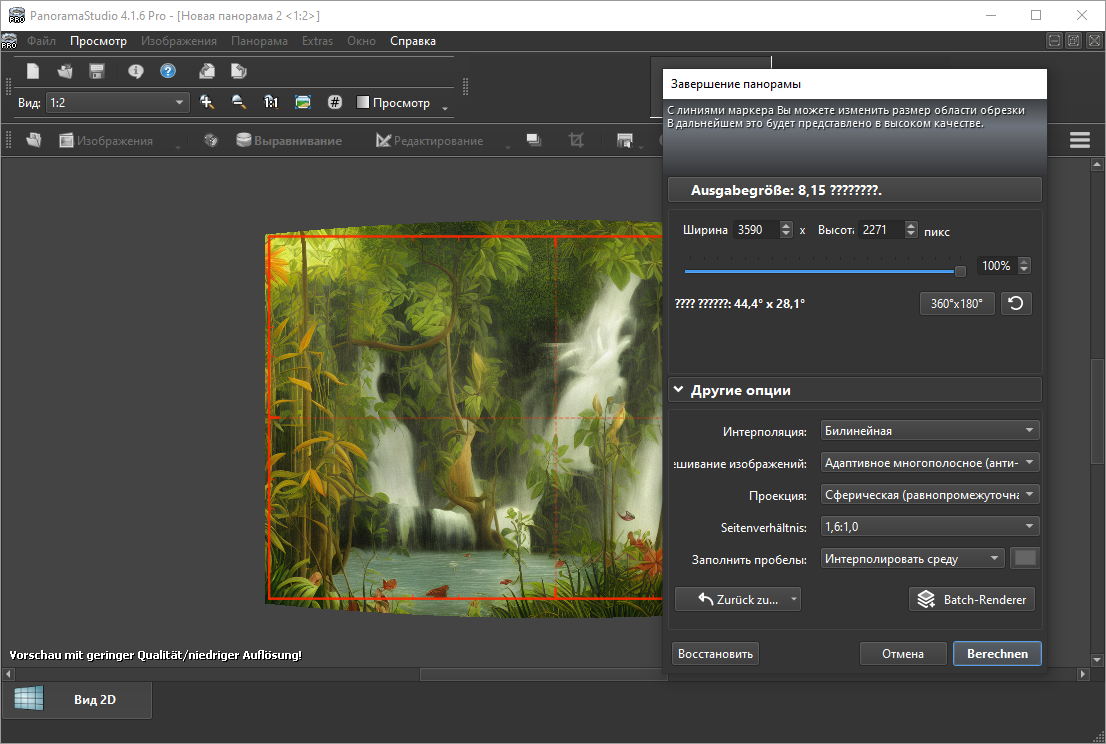Open the Проекция projection dropdown

click(929, 495)
